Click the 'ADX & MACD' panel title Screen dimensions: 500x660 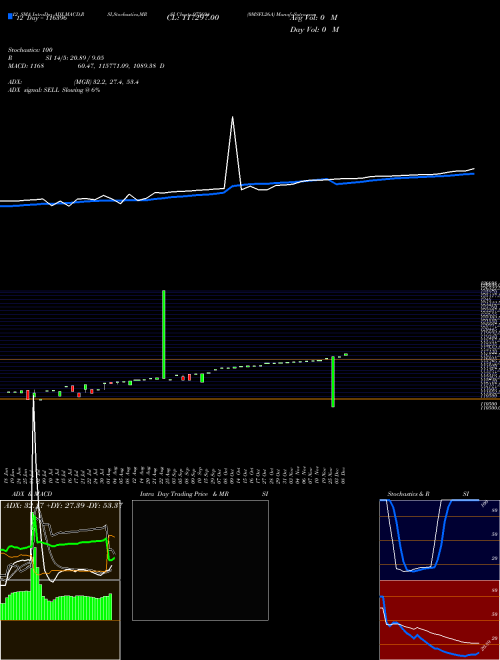tap(32, 494)
